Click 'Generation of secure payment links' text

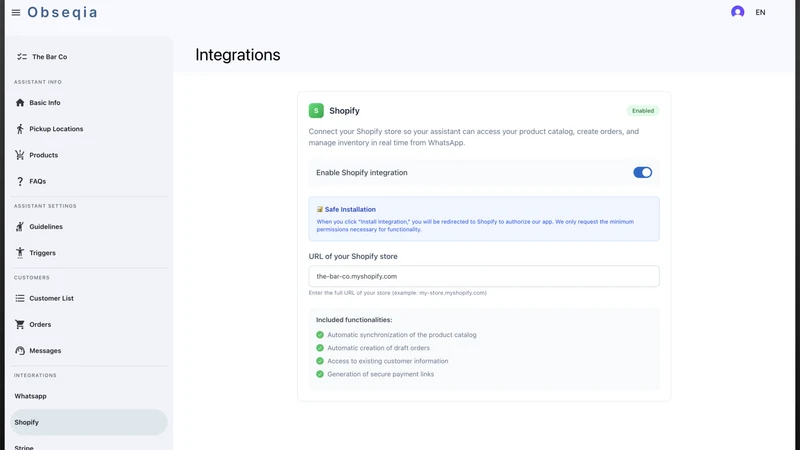[381, 374]
